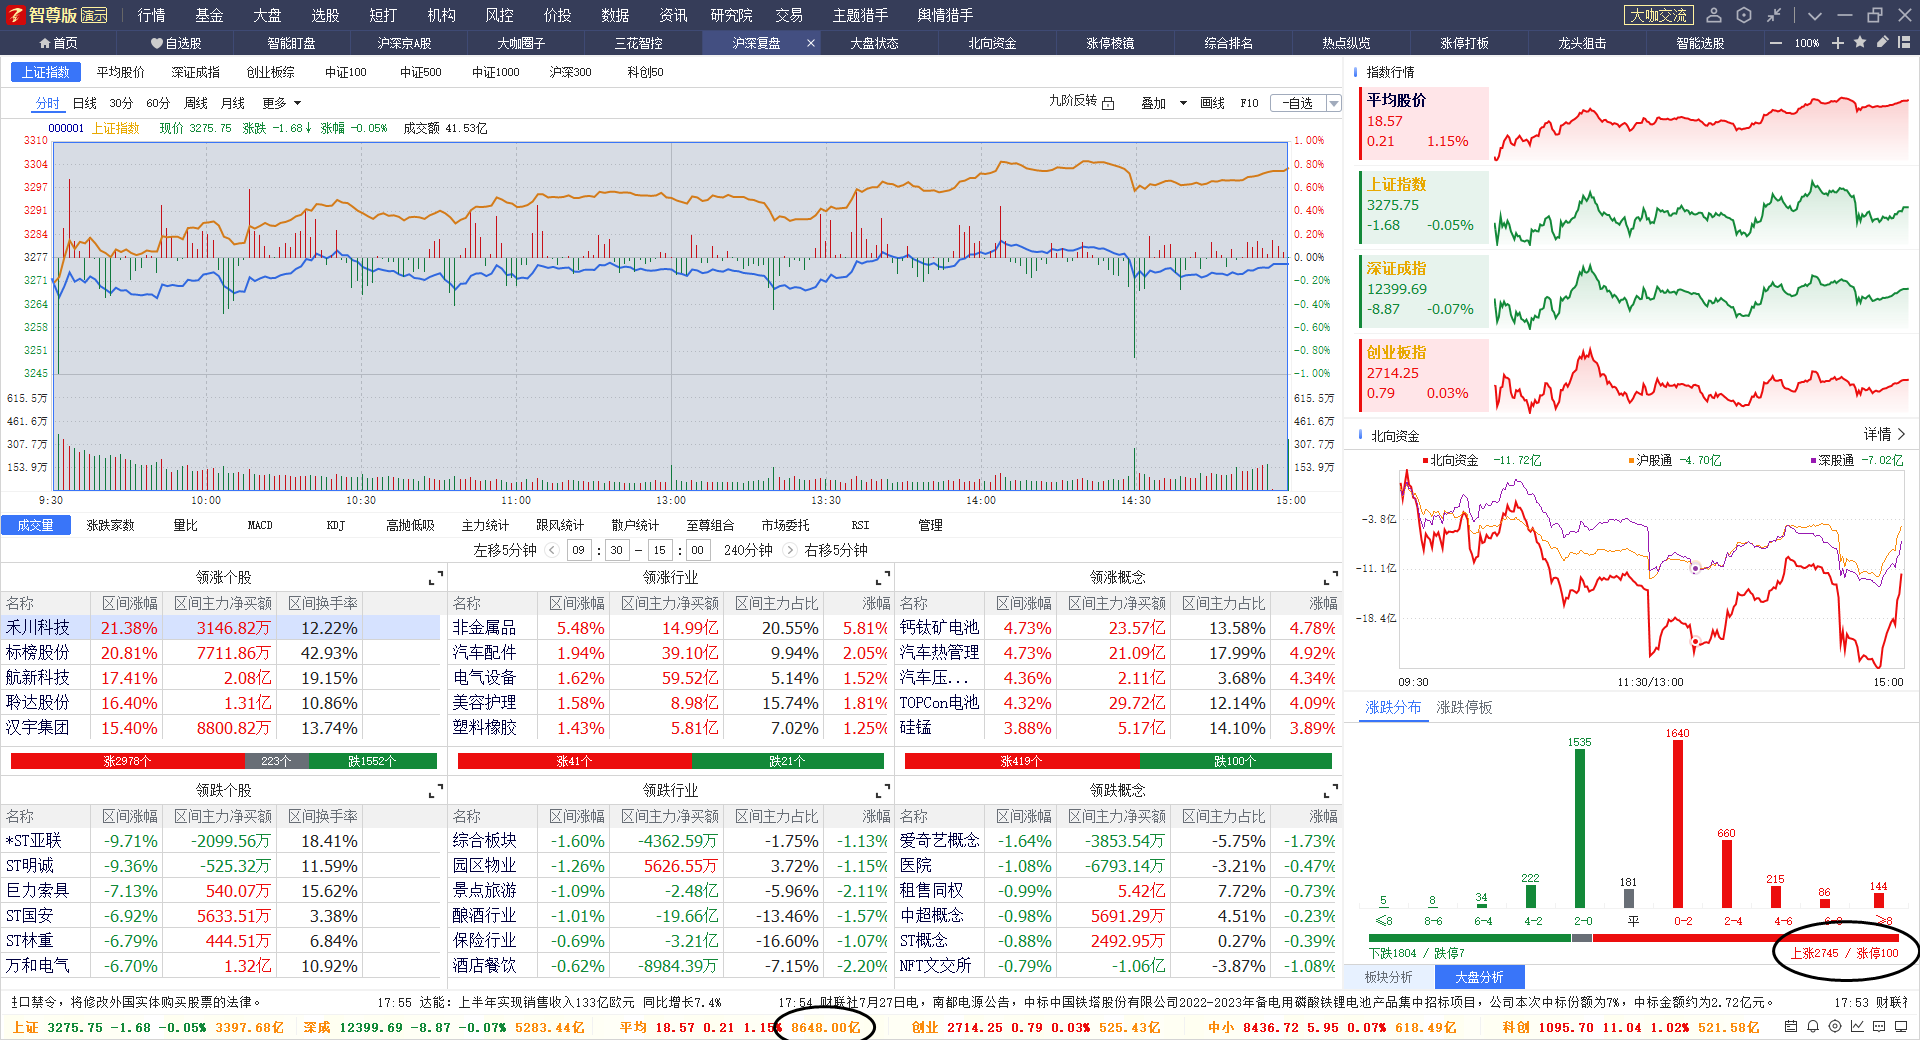
Task: Click the target locate icon
Action: point(1835,1027)
